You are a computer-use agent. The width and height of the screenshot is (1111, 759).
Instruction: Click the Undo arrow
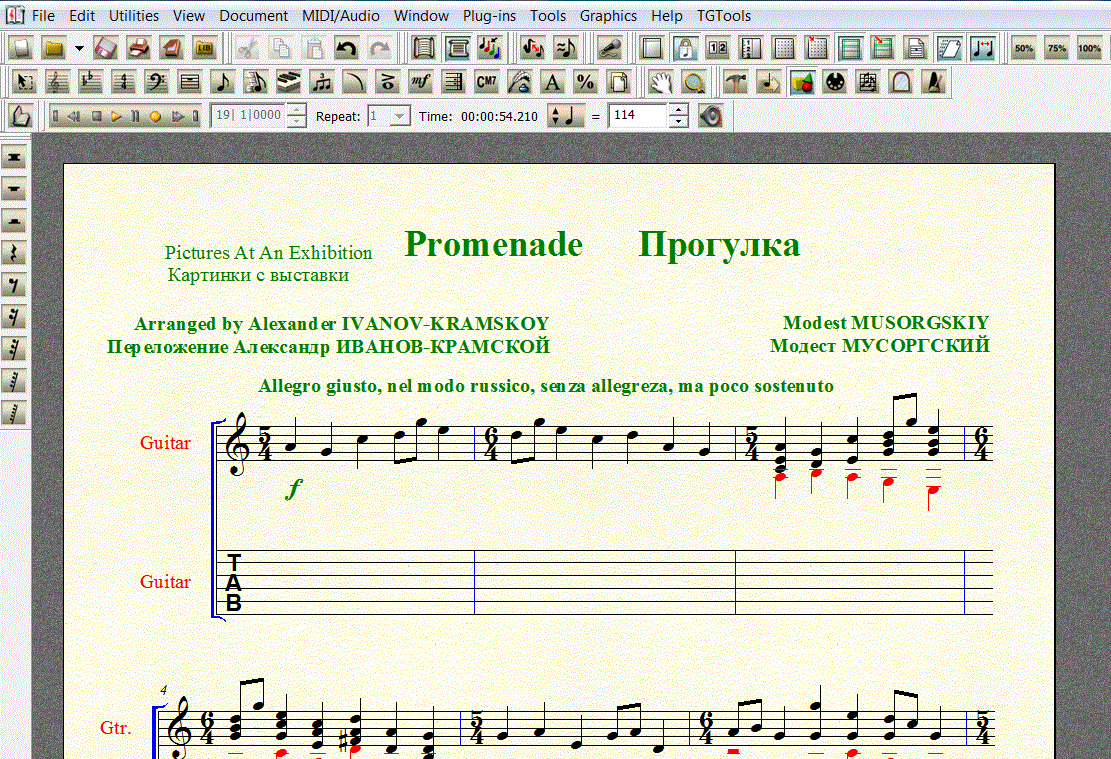tap(346, 48)
